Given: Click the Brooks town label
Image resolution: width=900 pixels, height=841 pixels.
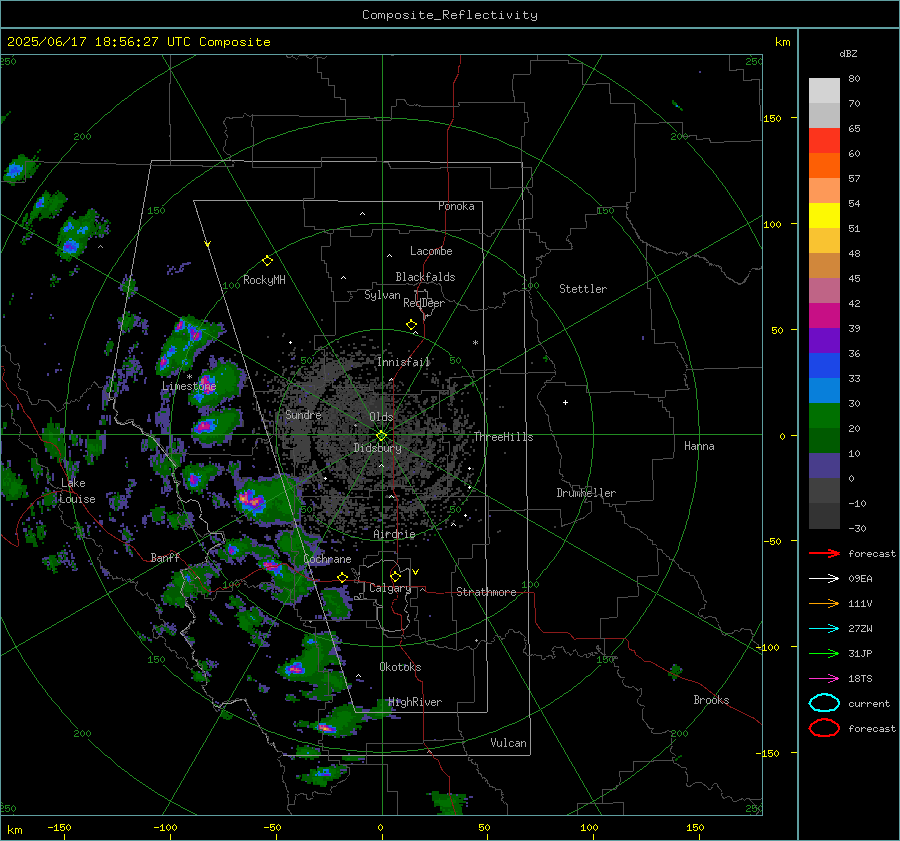Looking at the screenshot, I should [711, 700].
